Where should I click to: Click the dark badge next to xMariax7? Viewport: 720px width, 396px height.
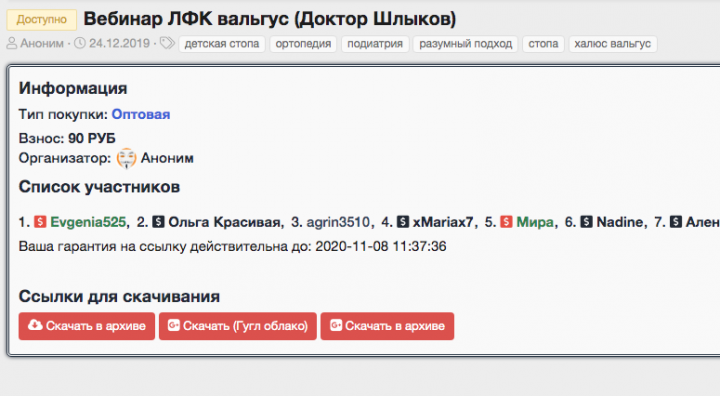click(x=403, y=222)
